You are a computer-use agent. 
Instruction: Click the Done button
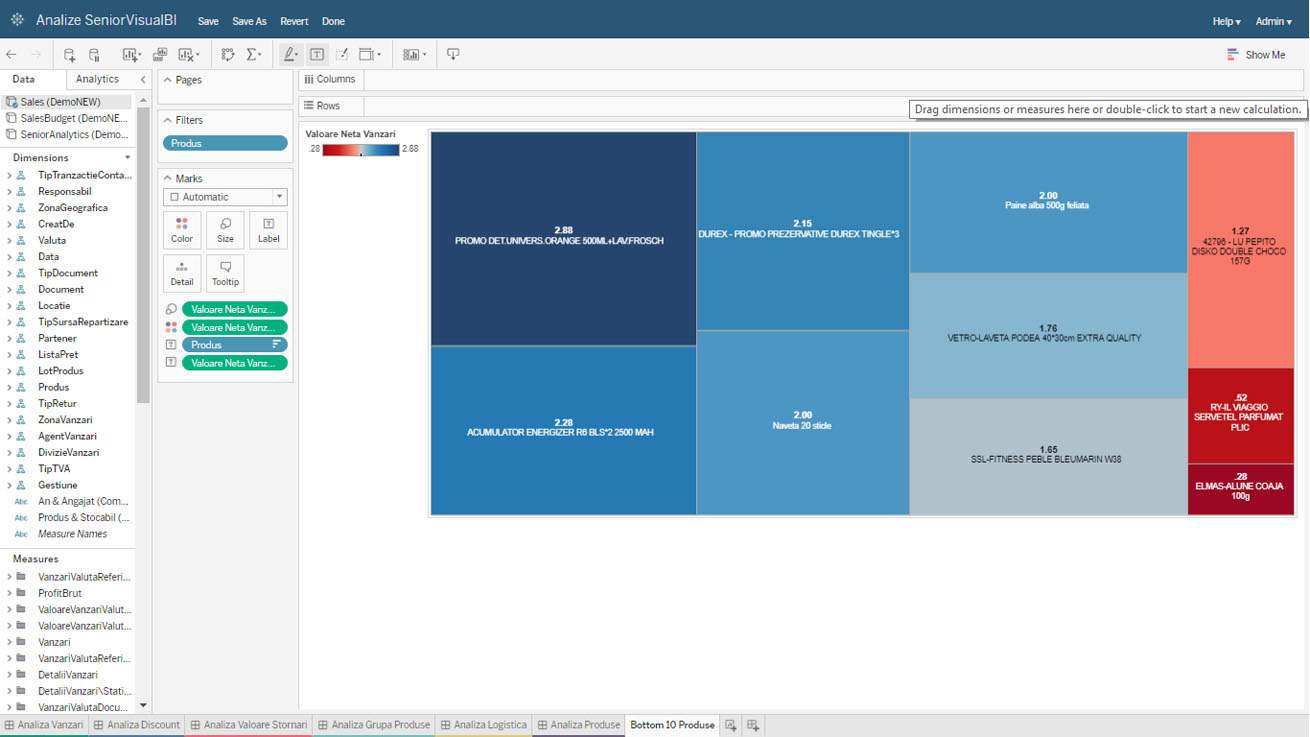333,21
